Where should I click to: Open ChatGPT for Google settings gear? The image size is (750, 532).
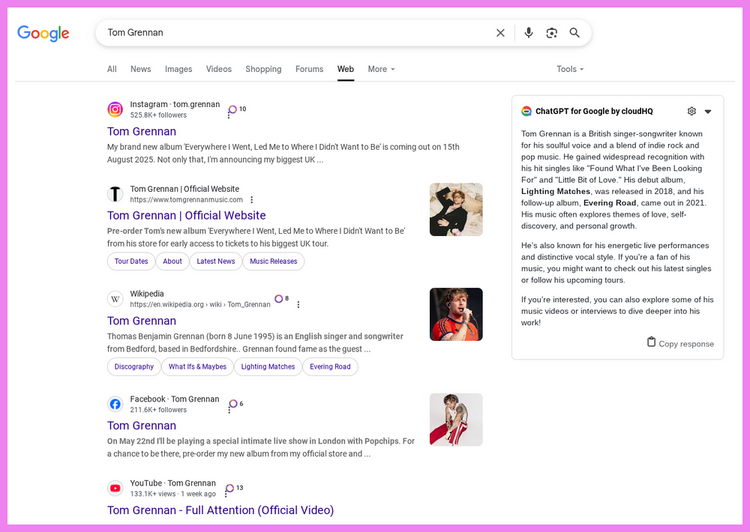pos(692,111)
